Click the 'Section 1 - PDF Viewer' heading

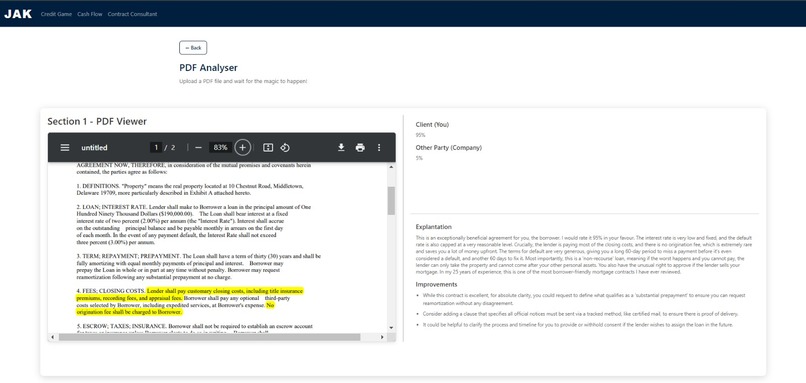[x=97, y=121]
